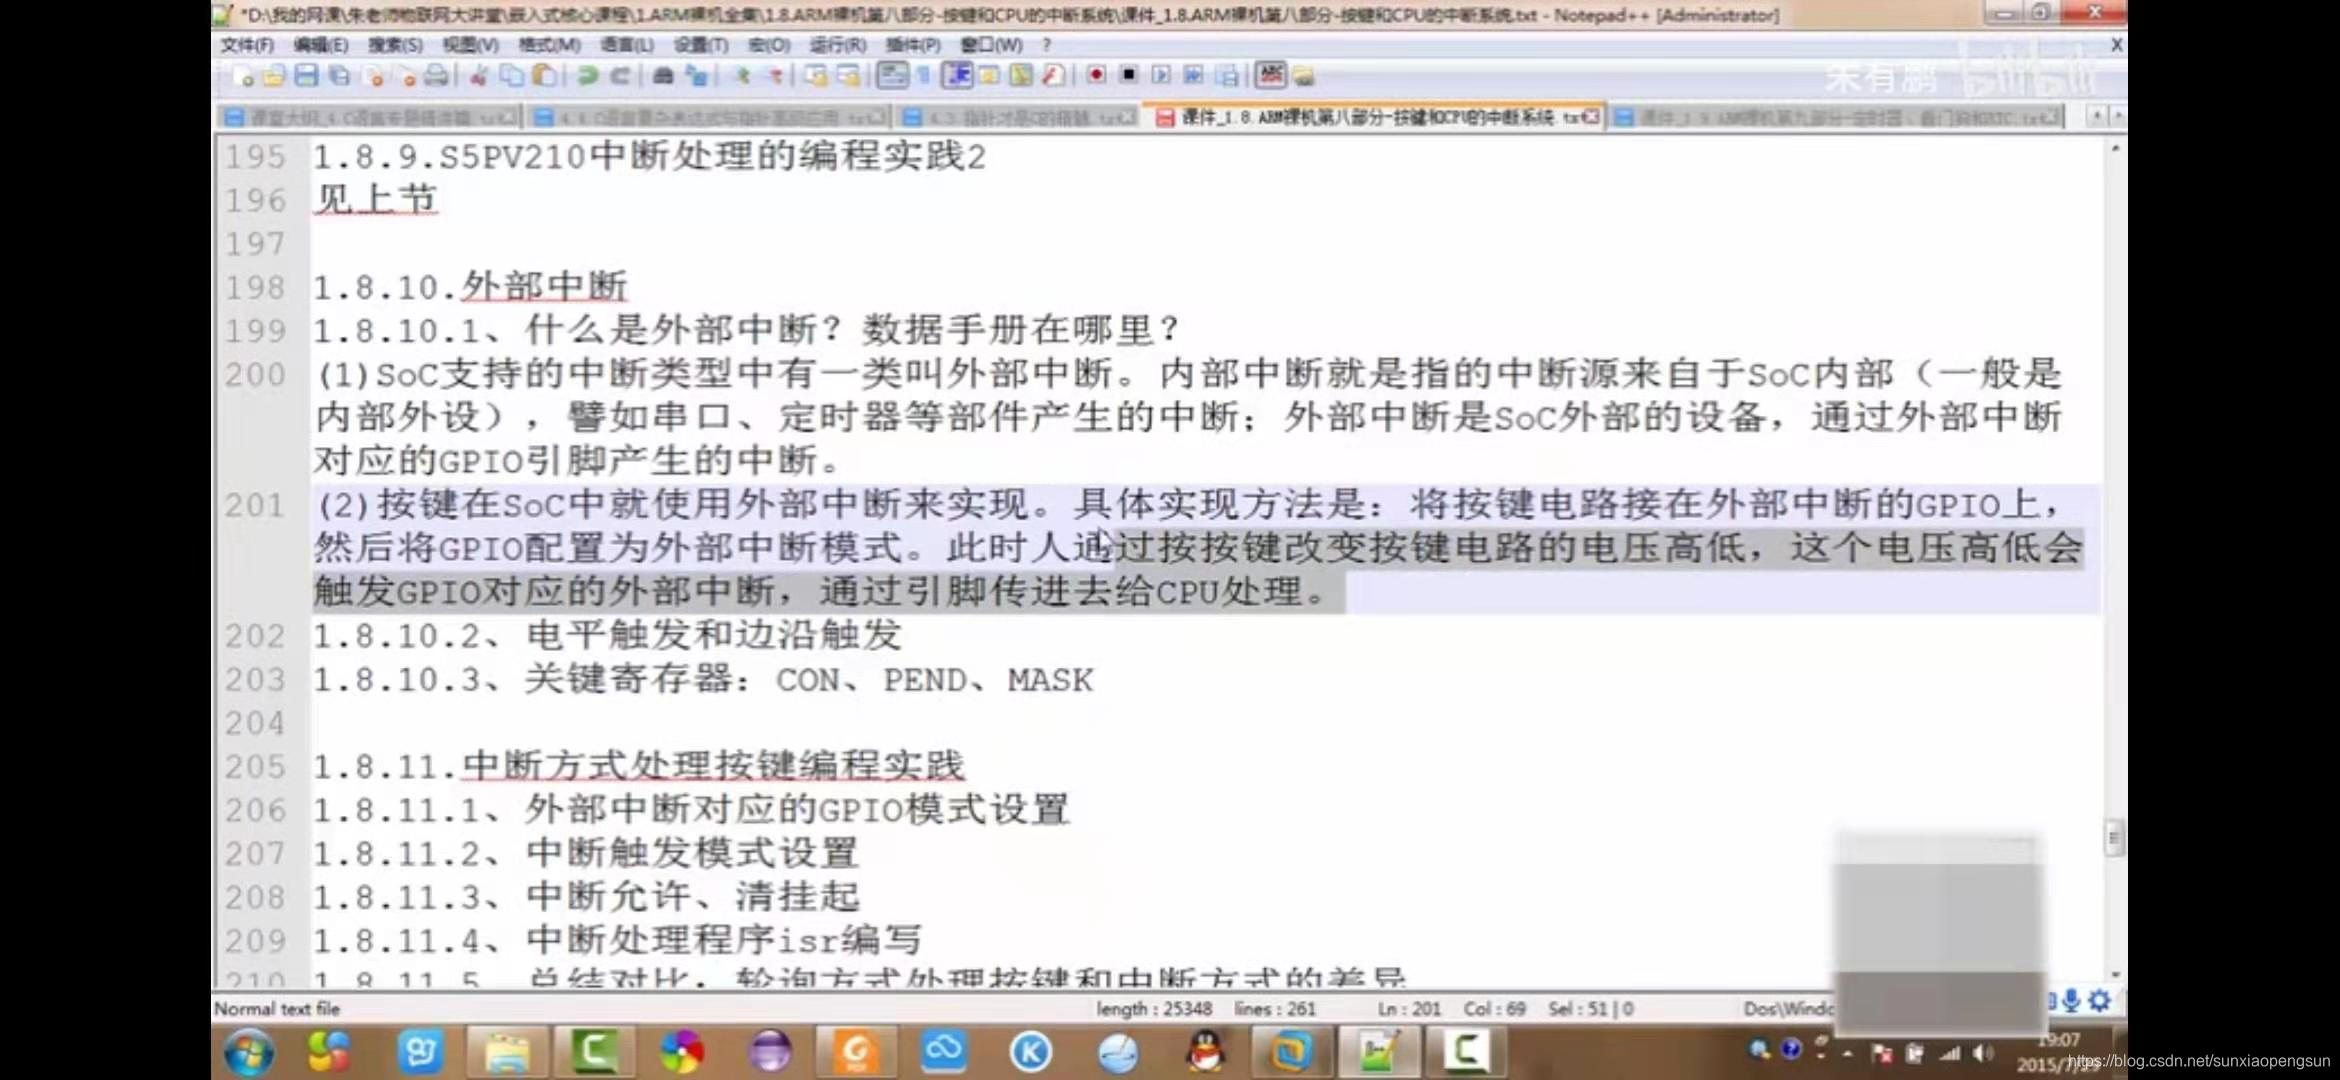Click the Print toolbar icon
Viewport: 2340px width, 1080px height.
pos(436,76)
